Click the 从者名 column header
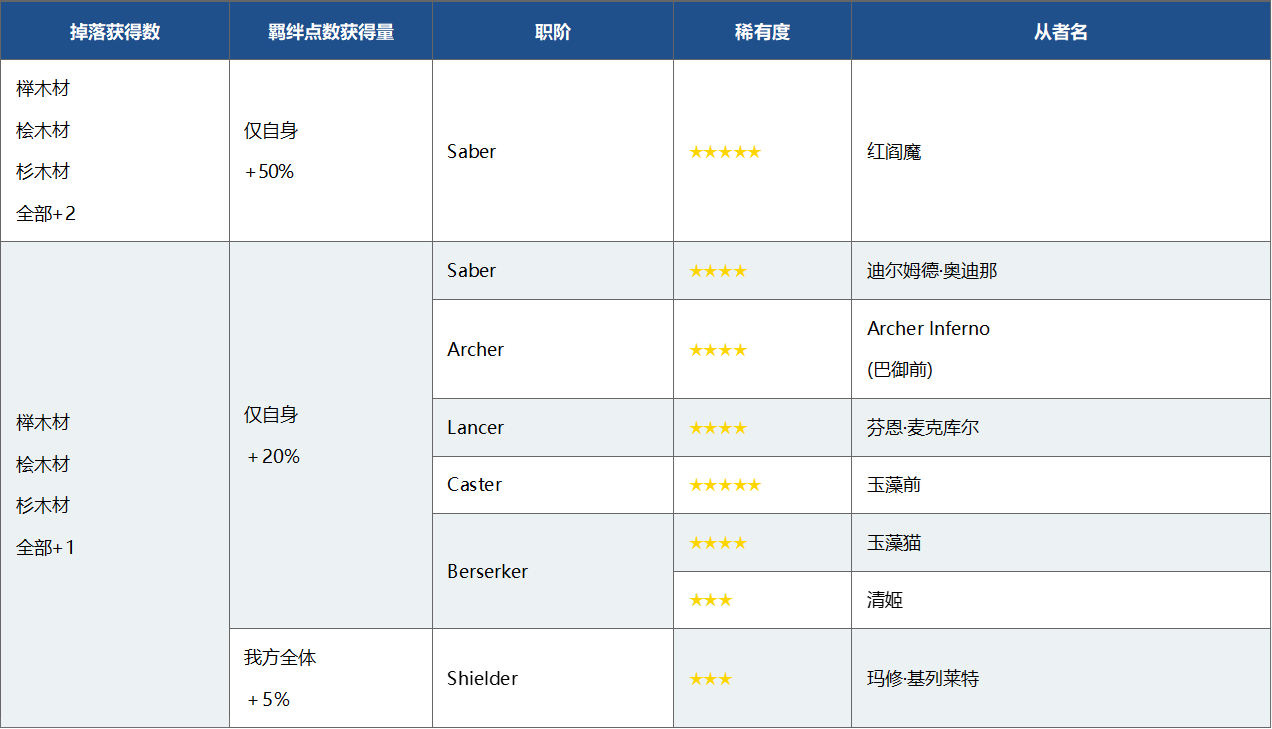Image resolution: width=1272 pixels, height=729 pixels. 1061,32
